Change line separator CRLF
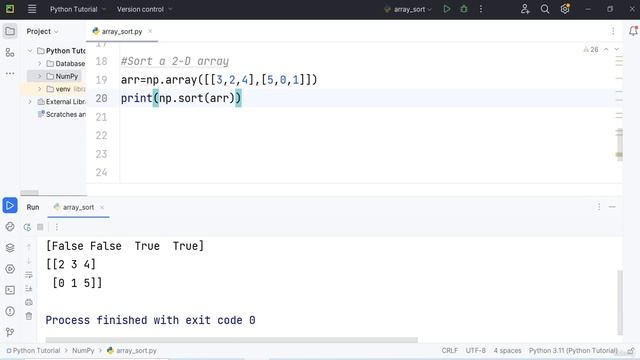The height and width of the screenshot is (360, 640). coord(449,351)
